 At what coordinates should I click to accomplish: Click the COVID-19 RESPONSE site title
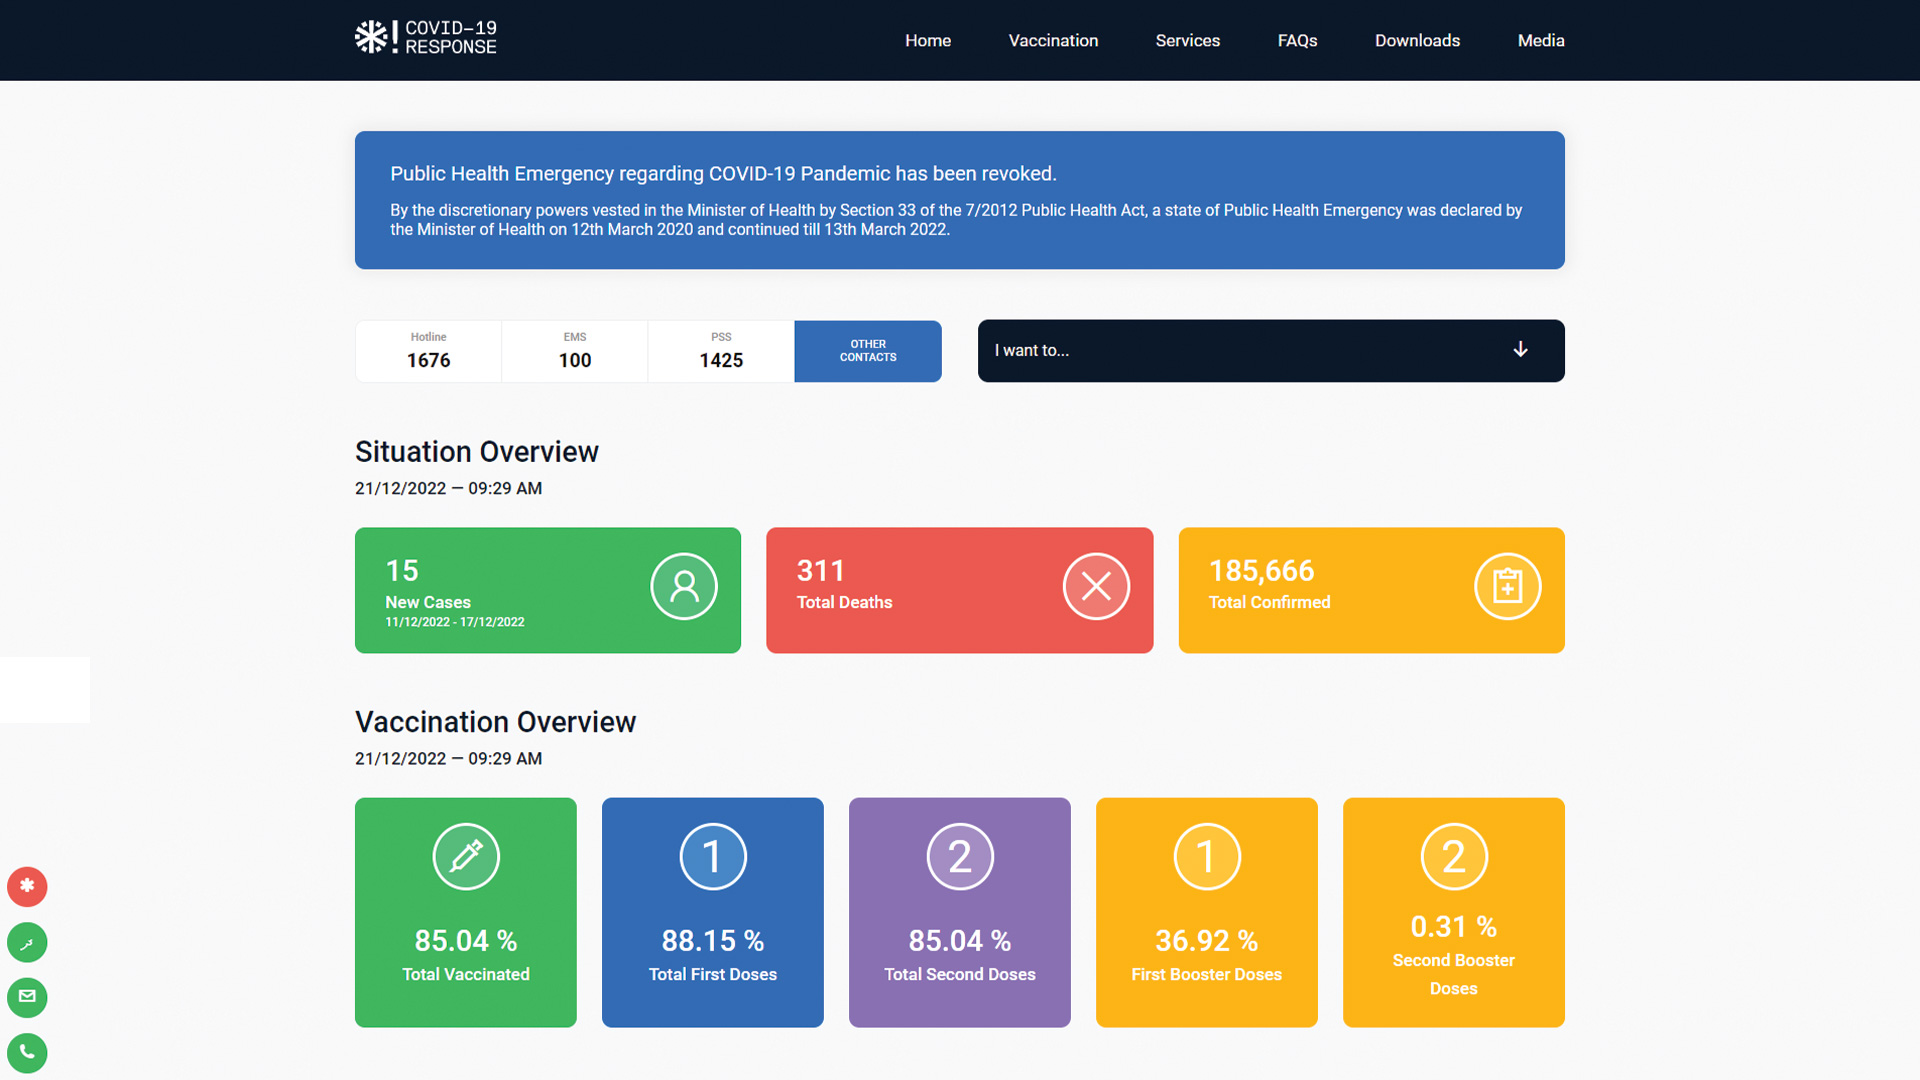451,37
